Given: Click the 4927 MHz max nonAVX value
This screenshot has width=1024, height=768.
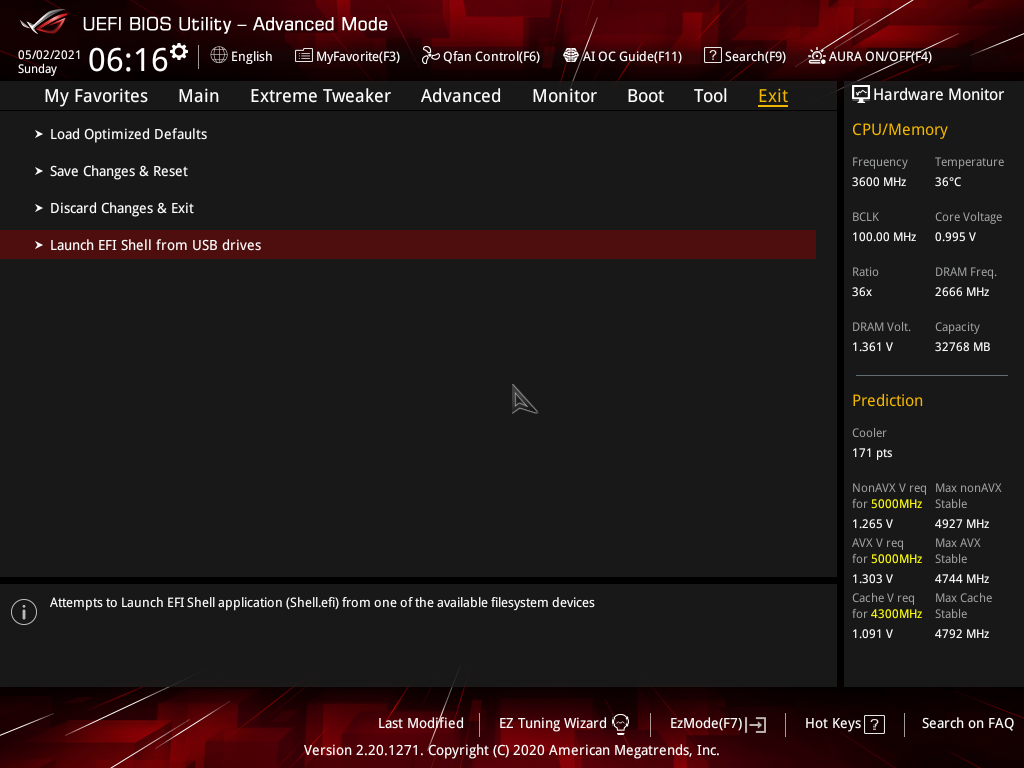Looking at the screenshot, I should pyautogui.click(x=961, y=524).
